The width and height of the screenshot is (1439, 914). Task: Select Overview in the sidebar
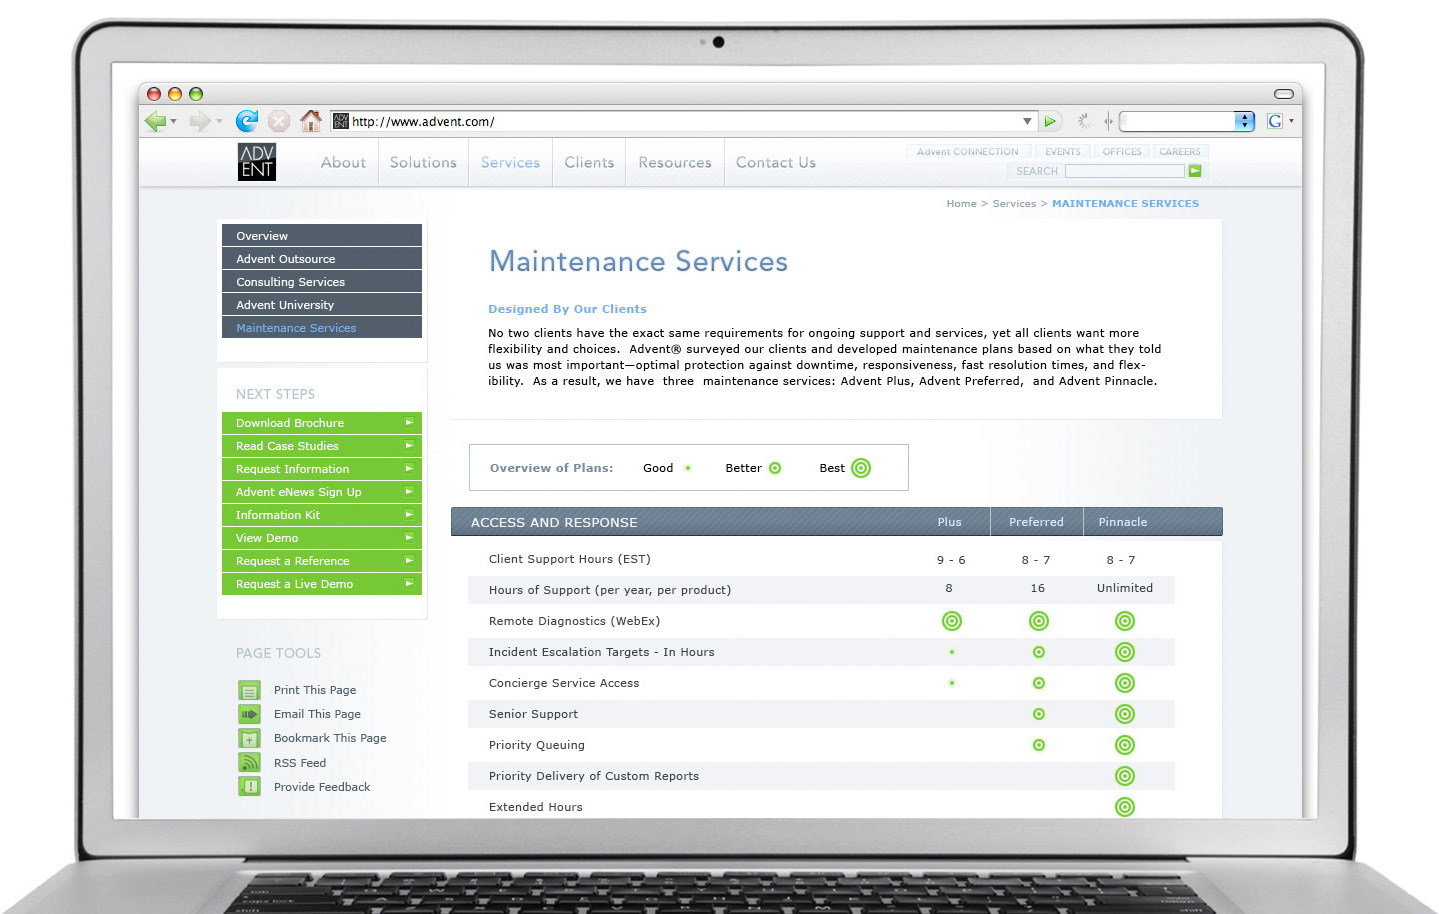coord(322,235)
